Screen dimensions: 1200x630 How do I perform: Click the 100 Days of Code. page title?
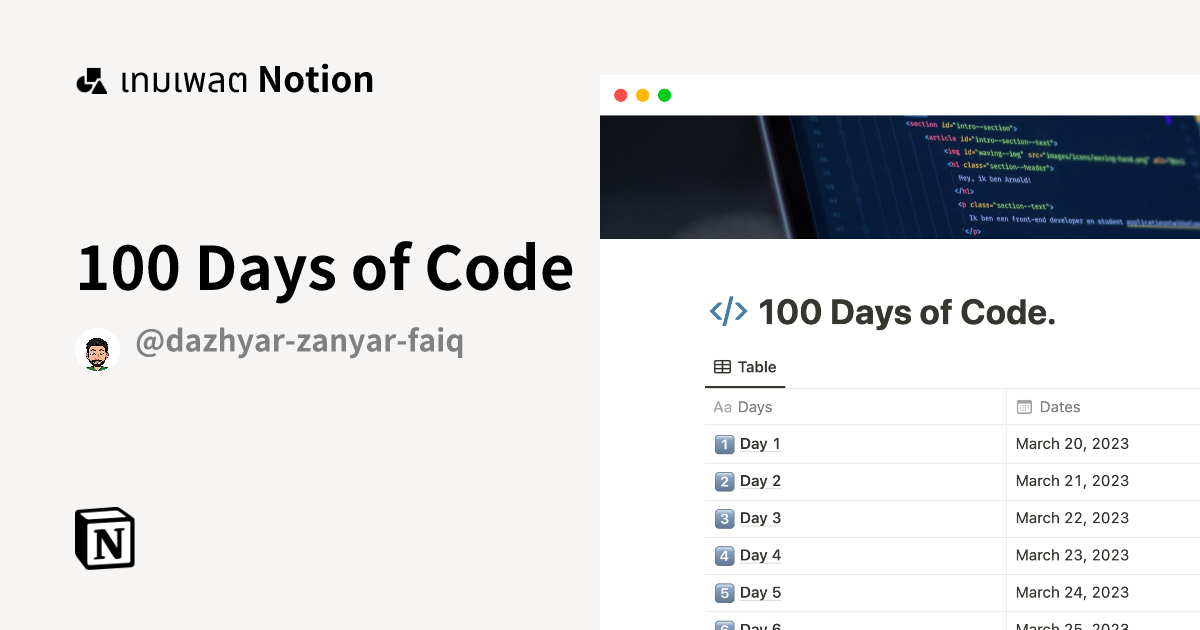coord(907,313)
